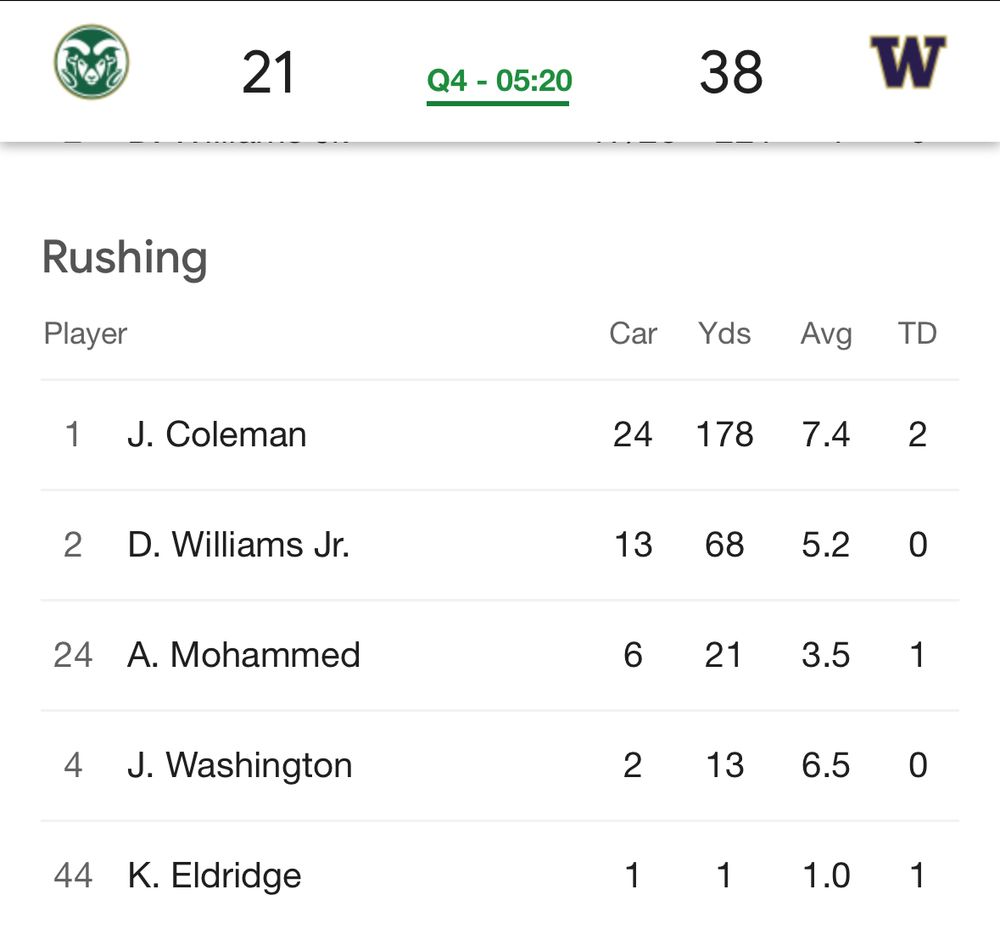Tap Coleman's 178 rushing yards value

click(x=724, y=435)
